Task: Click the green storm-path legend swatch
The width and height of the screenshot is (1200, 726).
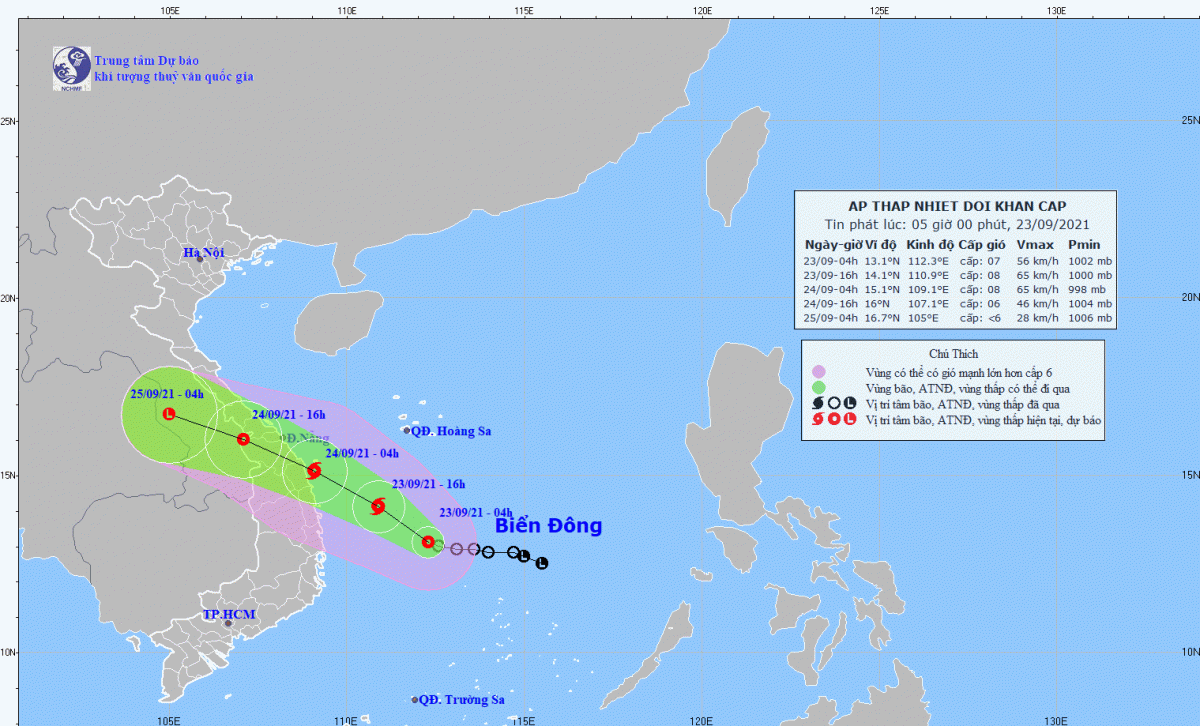Action: pyautogui.click(x=819, y=387)
